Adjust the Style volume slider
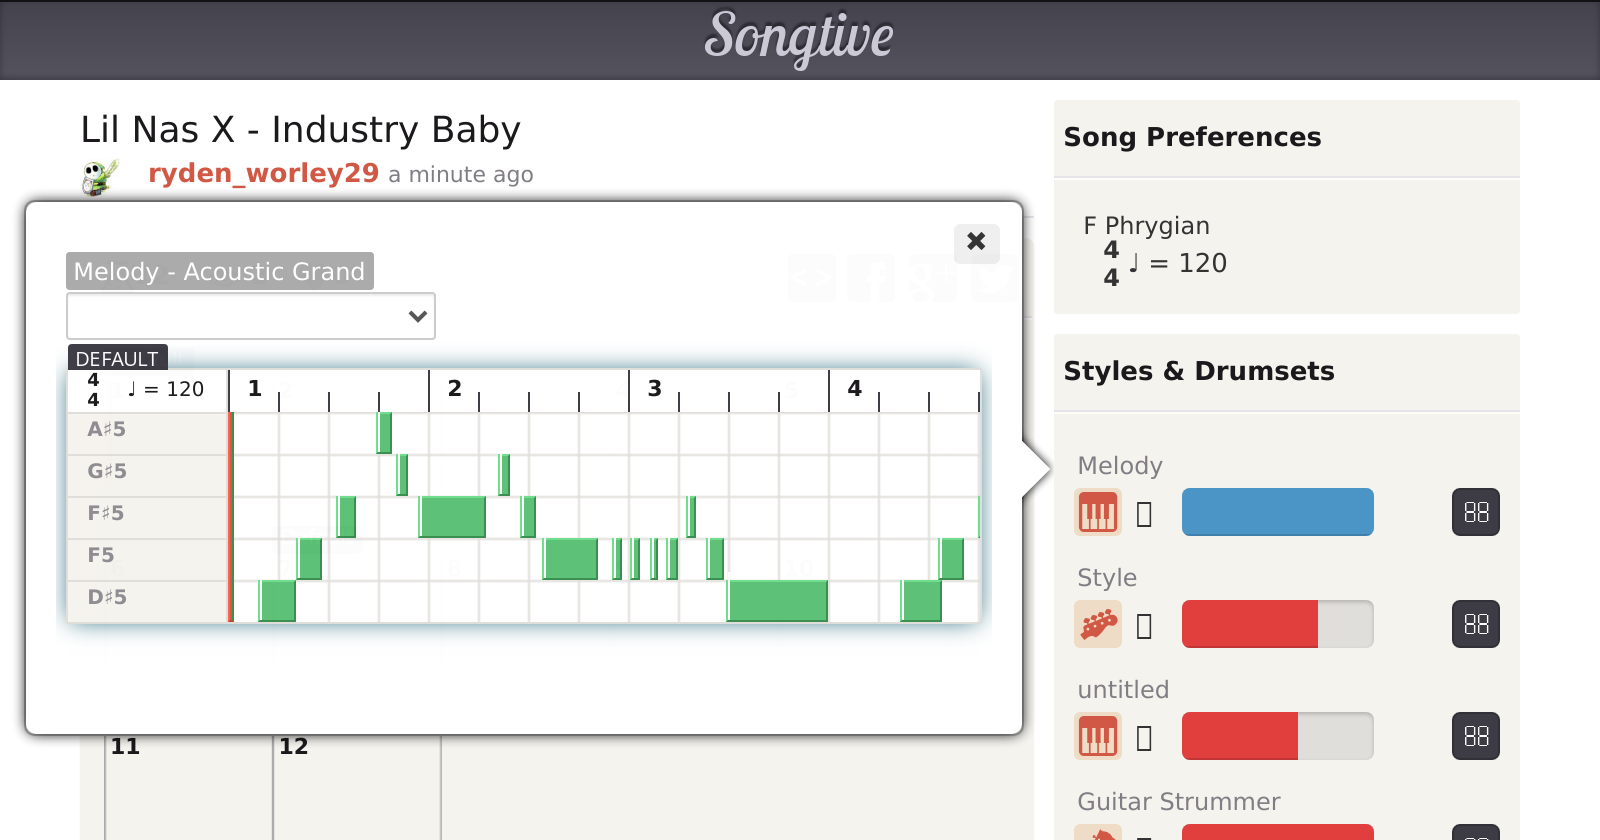The height and width of the screenshot is (840, 1600). pyautogui.click(x=1277, y=625)
